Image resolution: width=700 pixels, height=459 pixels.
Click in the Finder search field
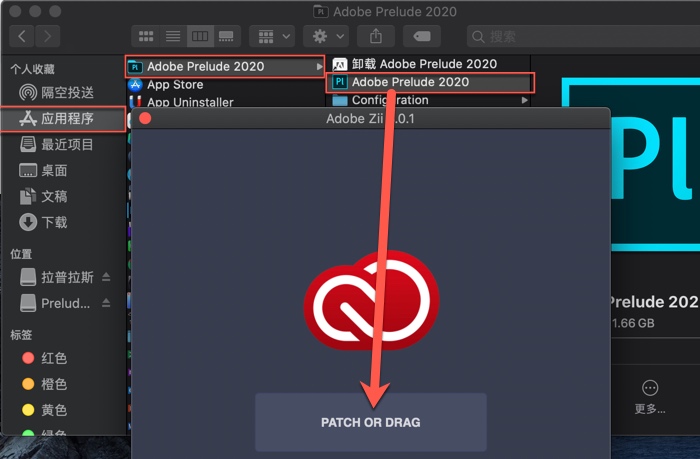pyautogui.click(x=580, y=36)
